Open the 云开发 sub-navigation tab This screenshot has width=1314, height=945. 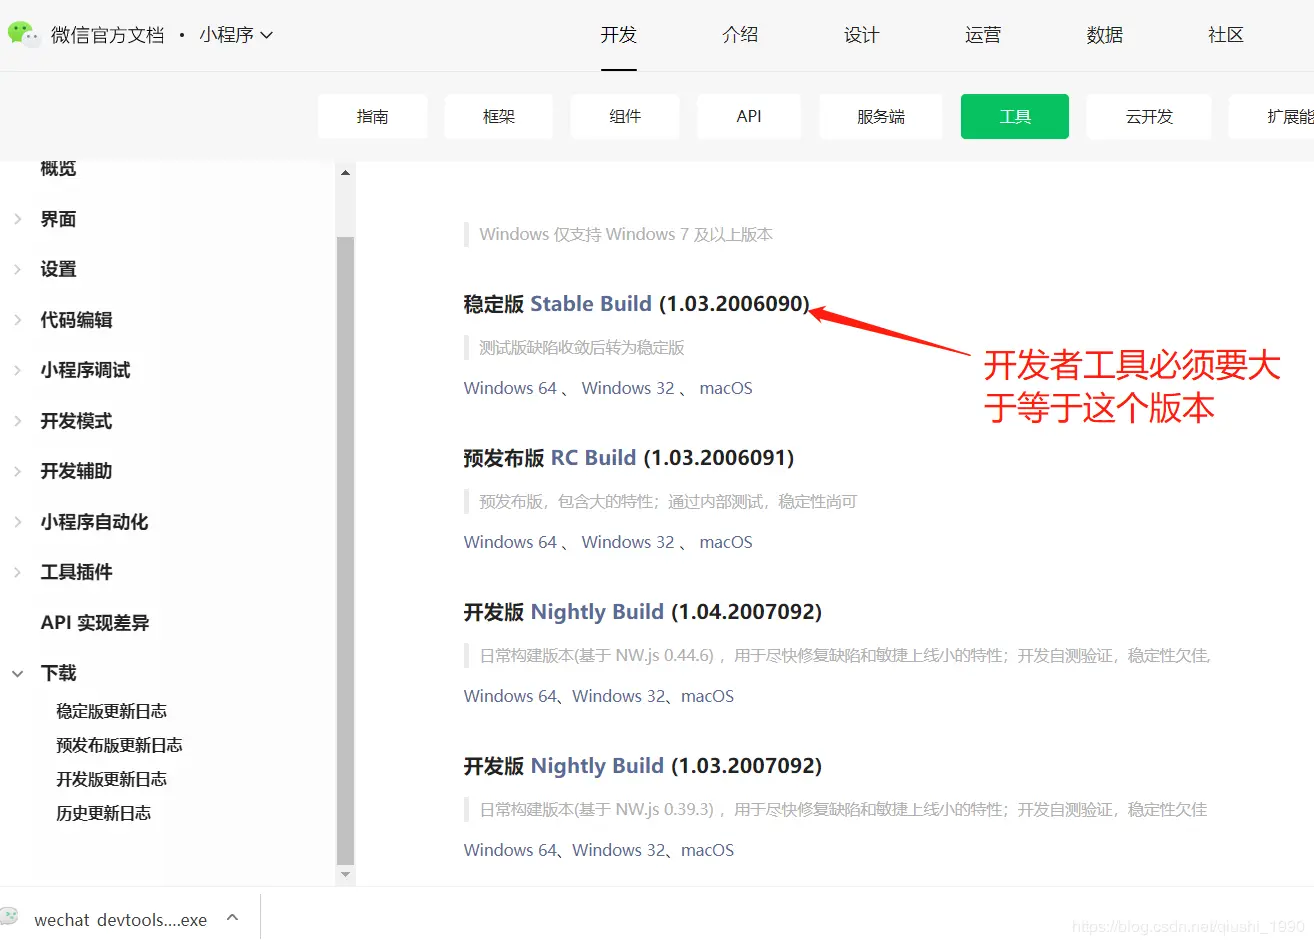pos(1149,116)
